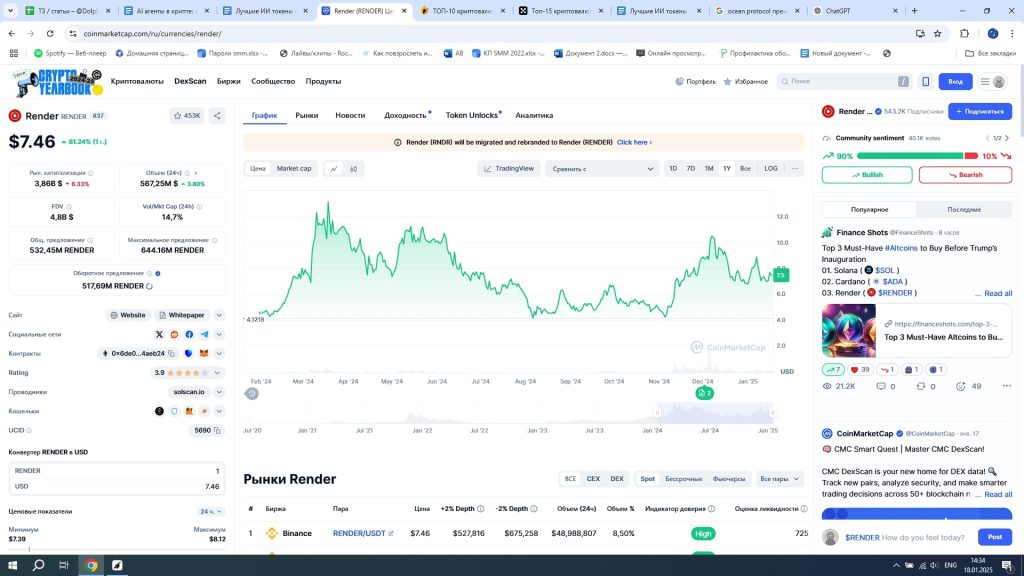
Task: Copy the contract address 0x6de0...4aeb24
Action: click(x=172, y=353)
